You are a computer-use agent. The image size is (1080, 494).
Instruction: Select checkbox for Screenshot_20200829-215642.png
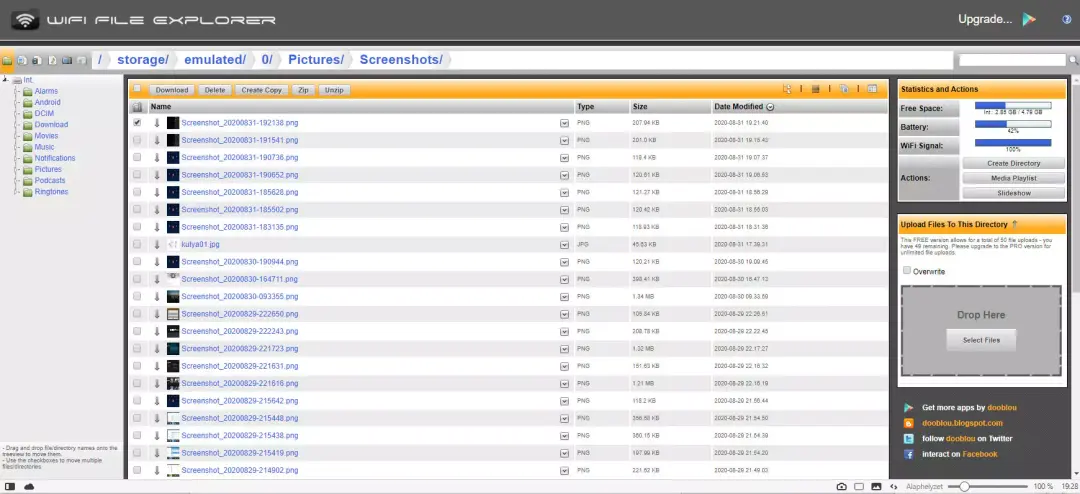pyautogui.click(x=137, y=400)
